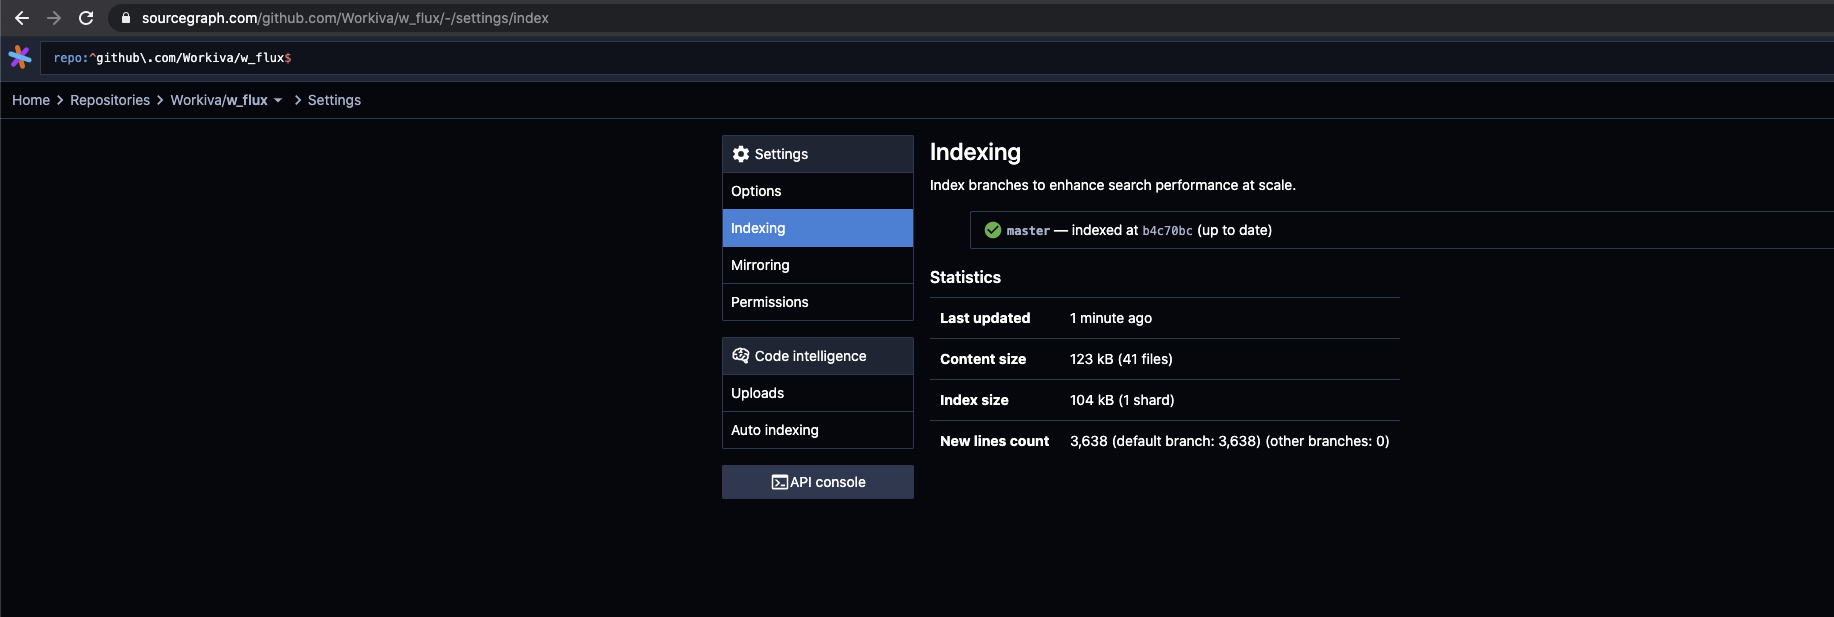Reload the page with the refresh icon
The image size is (1834, 617).
point(86,18)
